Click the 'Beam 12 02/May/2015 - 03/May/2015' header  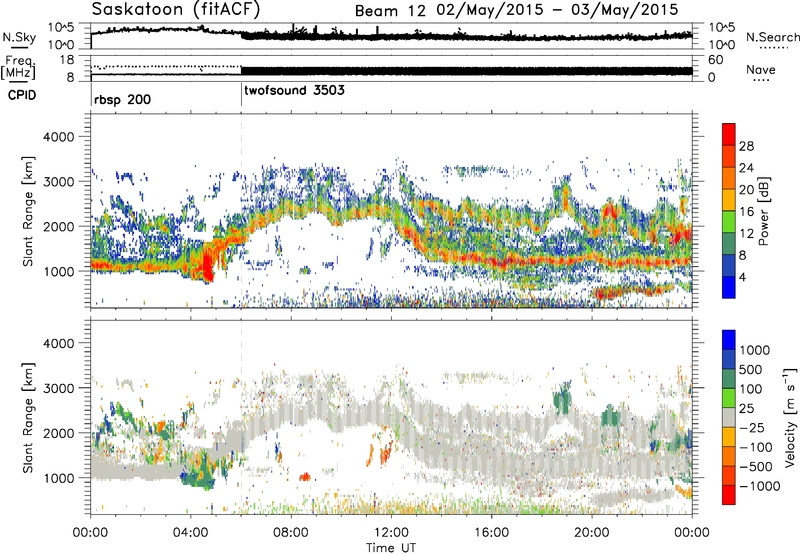pyautogui.click(x=516, y=10)
